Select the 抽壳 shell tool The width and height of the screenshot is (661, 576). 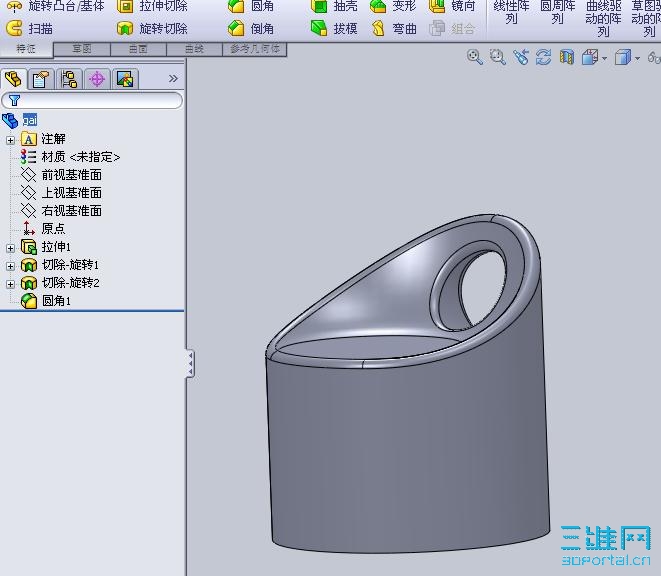click(334, 6)
